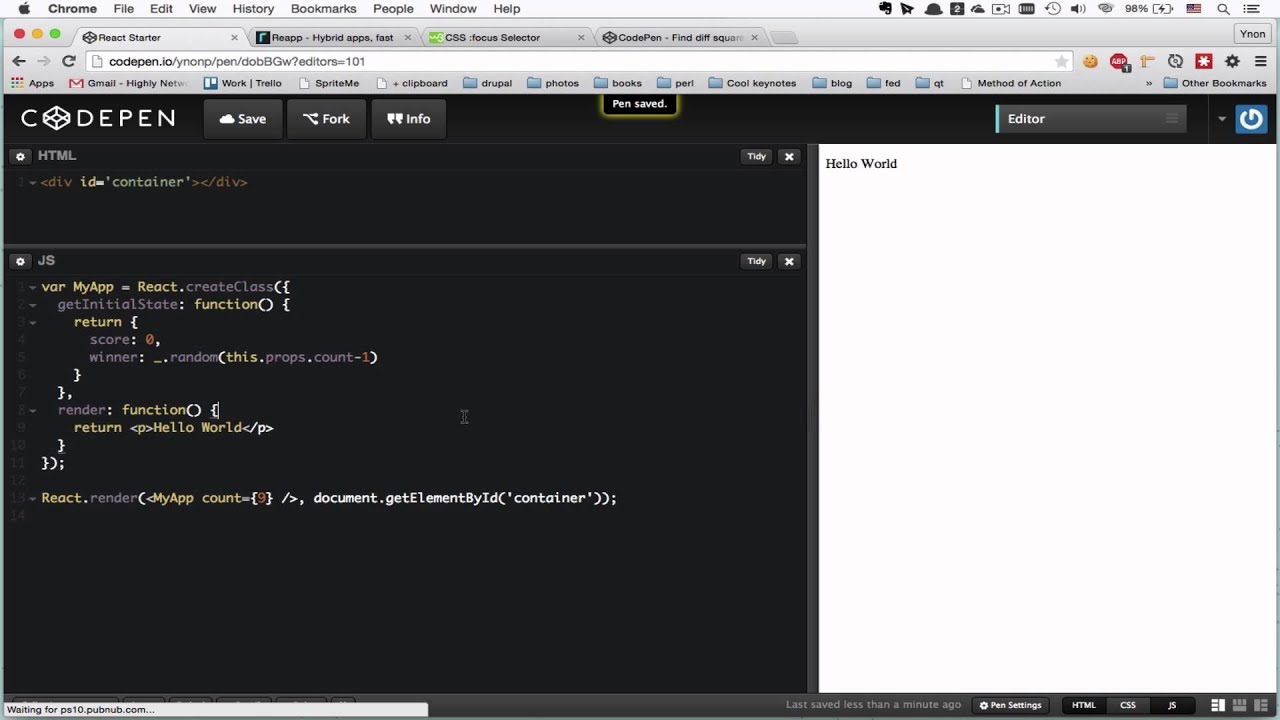The image size is (1280, 720).
Task: Show hidden bookmarks with the chevron
Action: pyautogui.click(x=1148, y=83)
